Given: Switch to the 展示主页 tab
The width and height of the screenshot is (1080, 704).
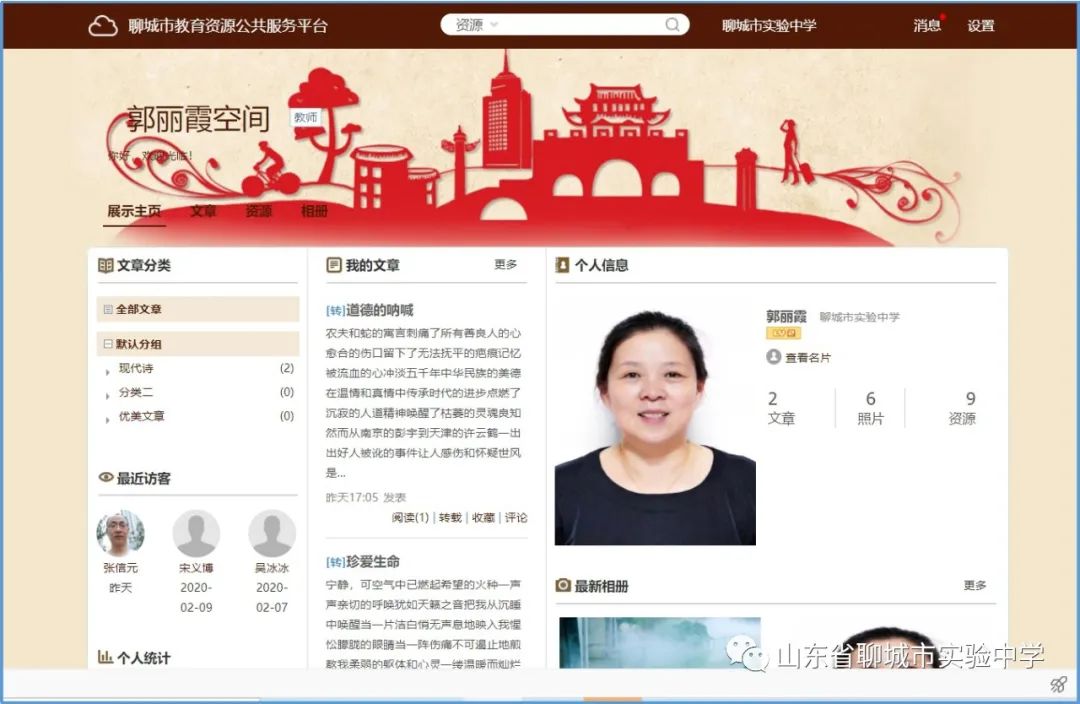Looking at the screenshot, I should [x=134, y=211].
